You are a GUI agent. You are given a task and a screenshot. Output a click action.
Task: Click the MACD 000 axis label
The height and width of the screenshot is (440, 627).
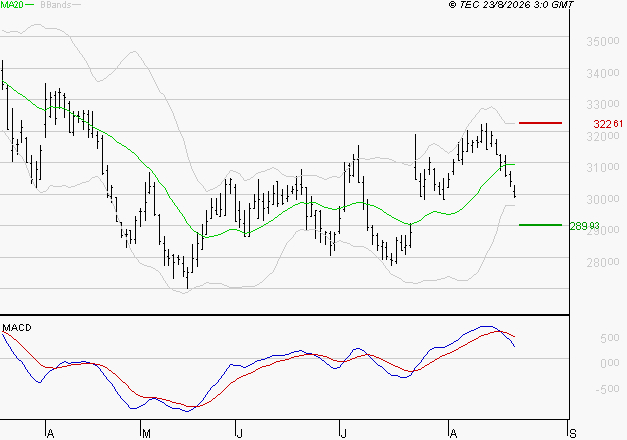click(610, 363)
